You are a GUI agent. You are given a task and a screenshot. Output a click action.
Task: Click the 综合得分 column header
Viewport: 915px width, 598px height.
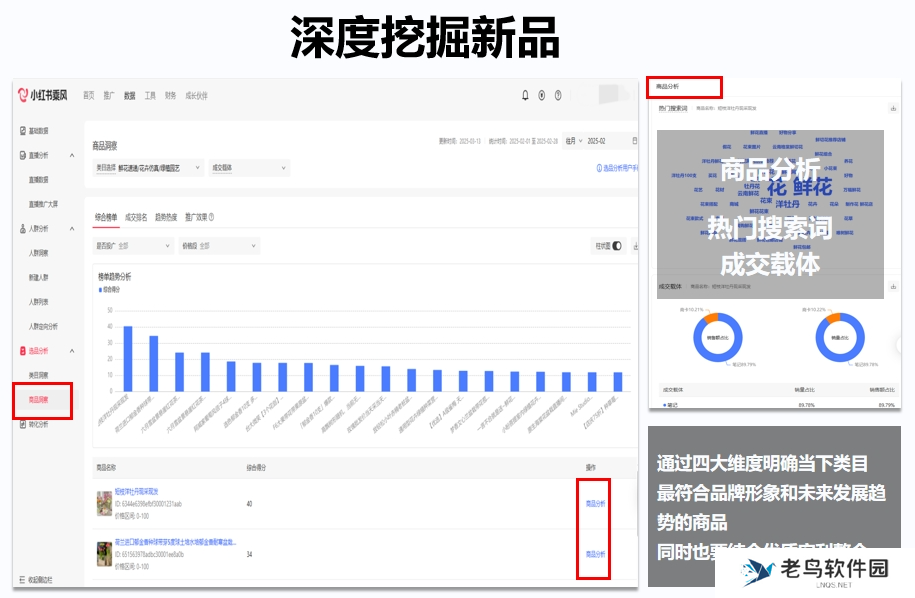pos(256,467)
